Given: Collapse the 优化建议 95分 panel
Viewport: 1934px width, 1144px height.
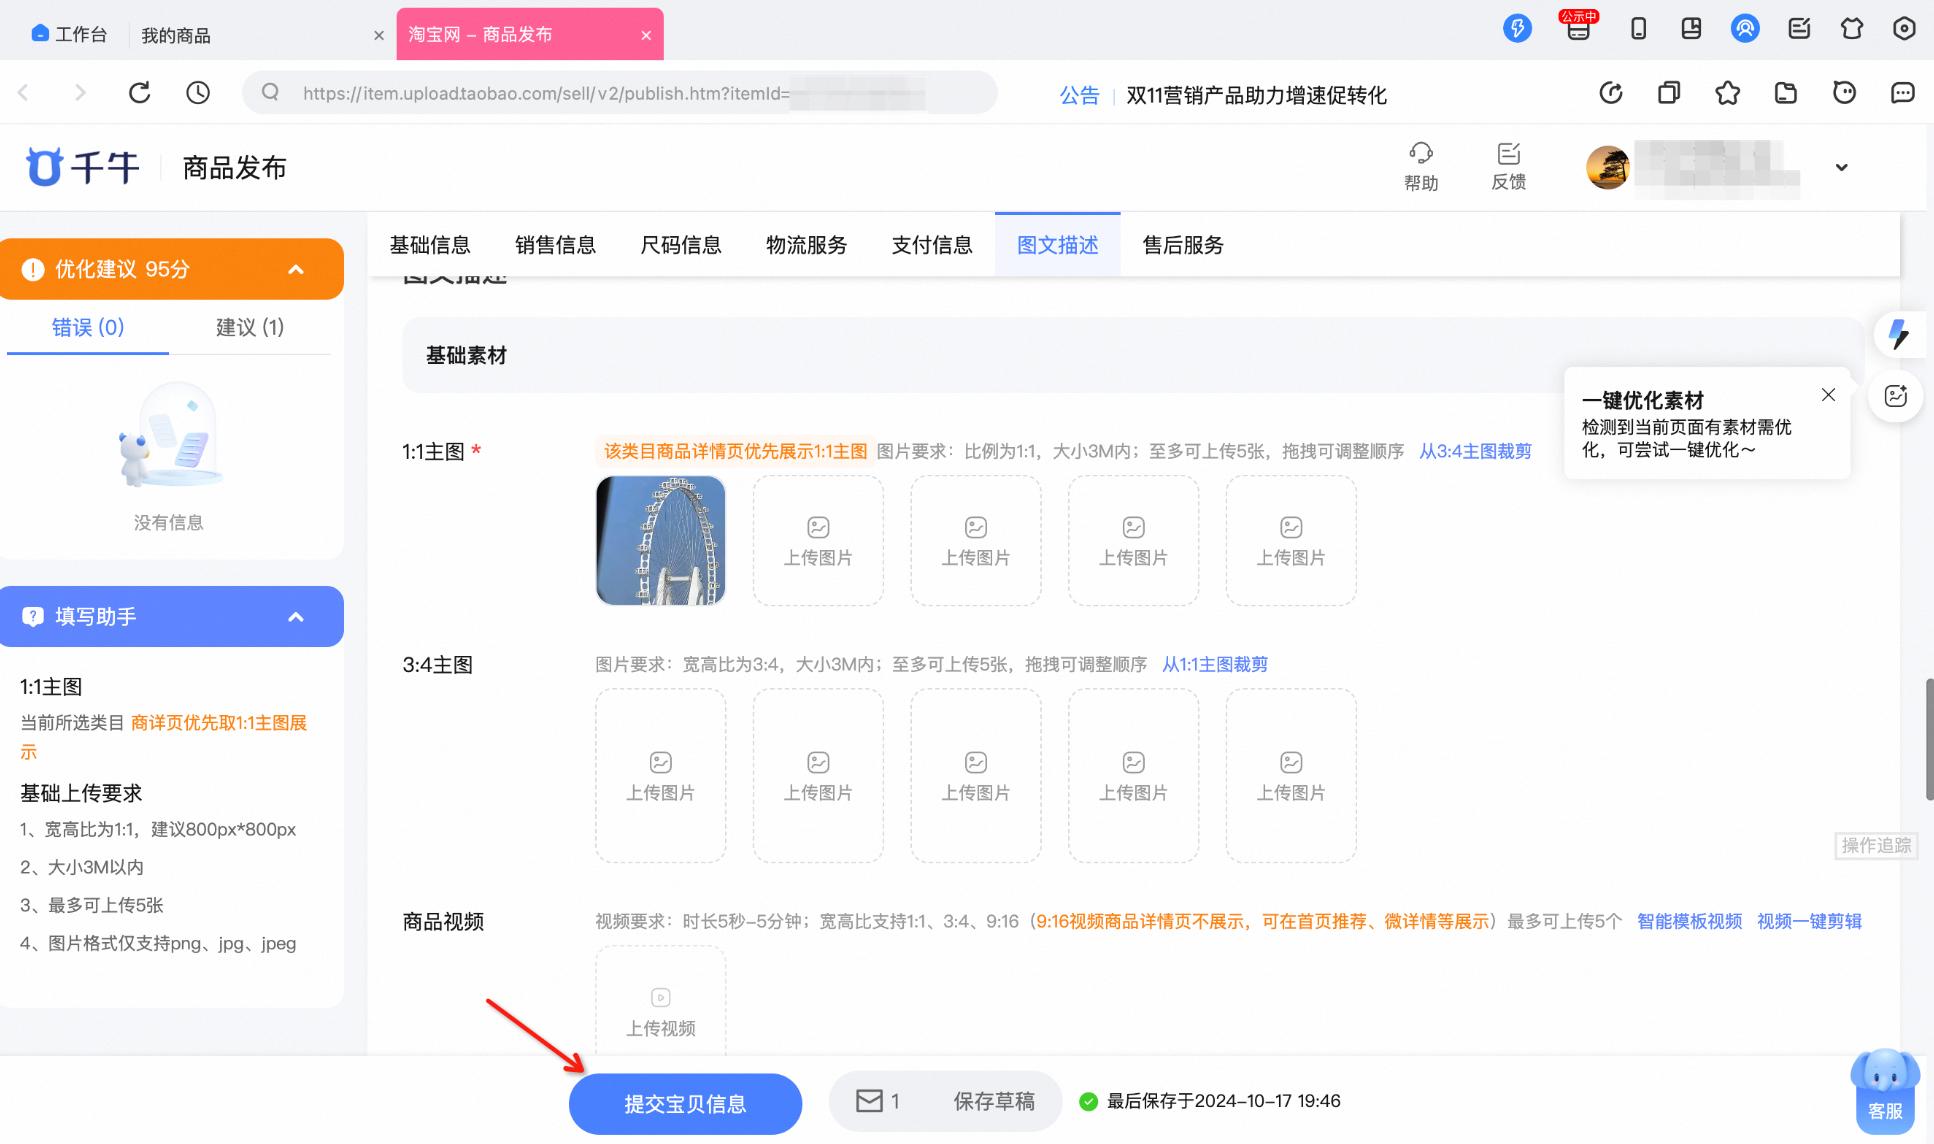Looking at the screenshot, I should 296,269.
